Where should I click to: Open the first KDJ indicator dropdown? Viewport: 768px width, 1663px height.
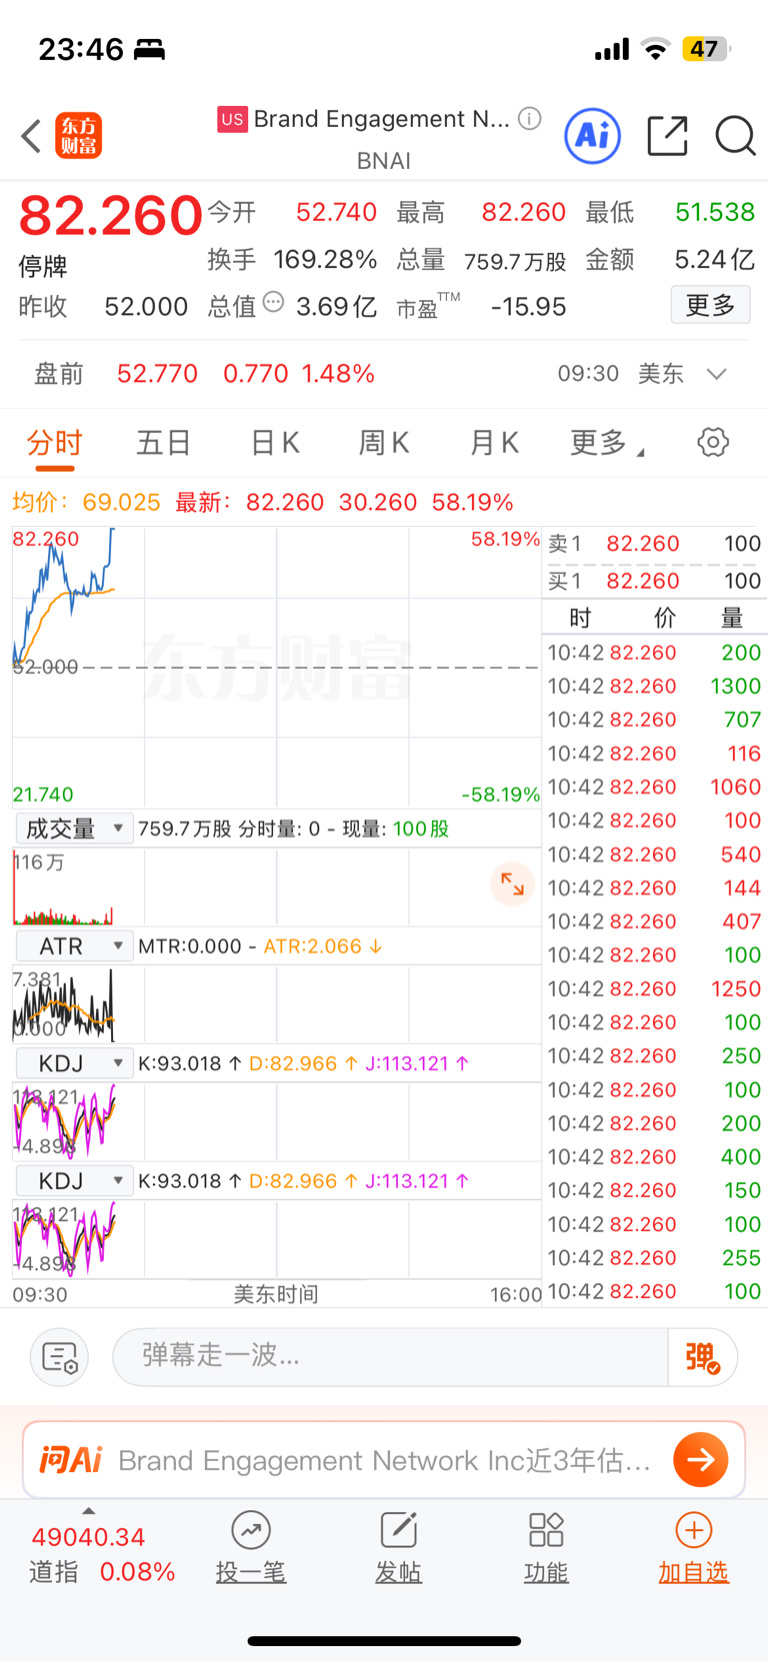[74, 1063]
